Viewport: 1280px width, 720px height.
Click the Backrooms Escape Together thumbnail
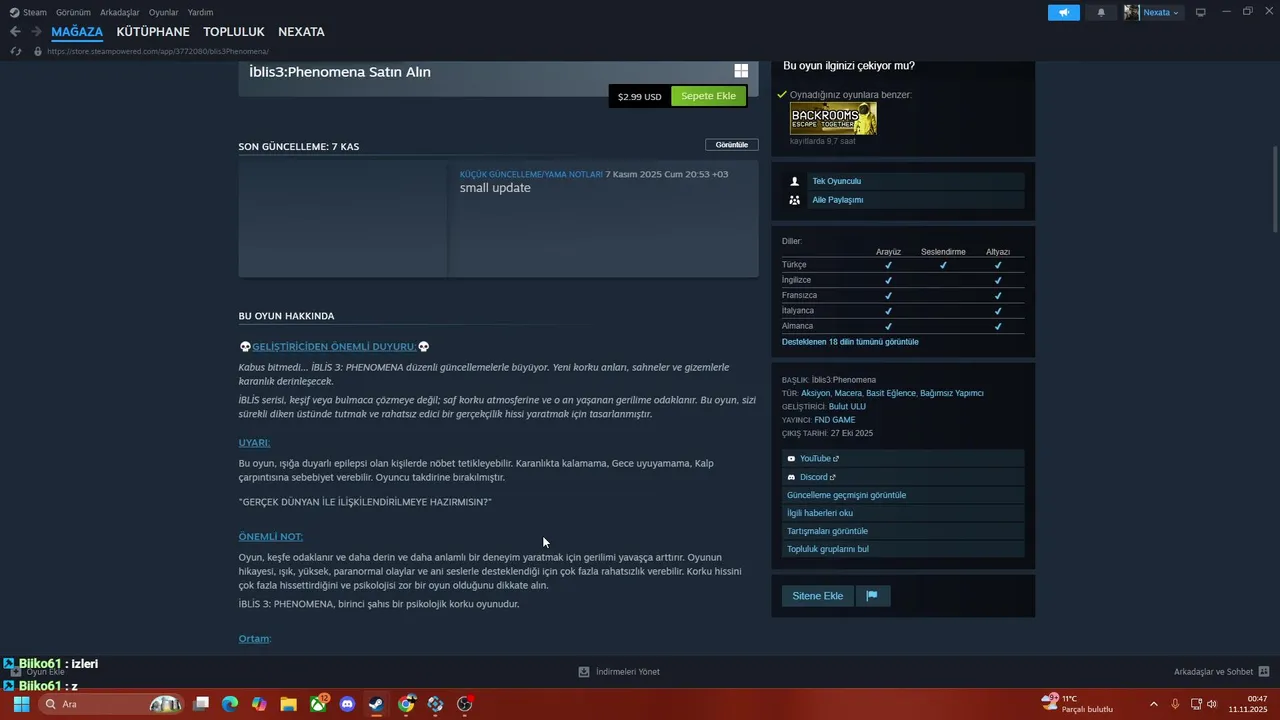click(833, 118)
